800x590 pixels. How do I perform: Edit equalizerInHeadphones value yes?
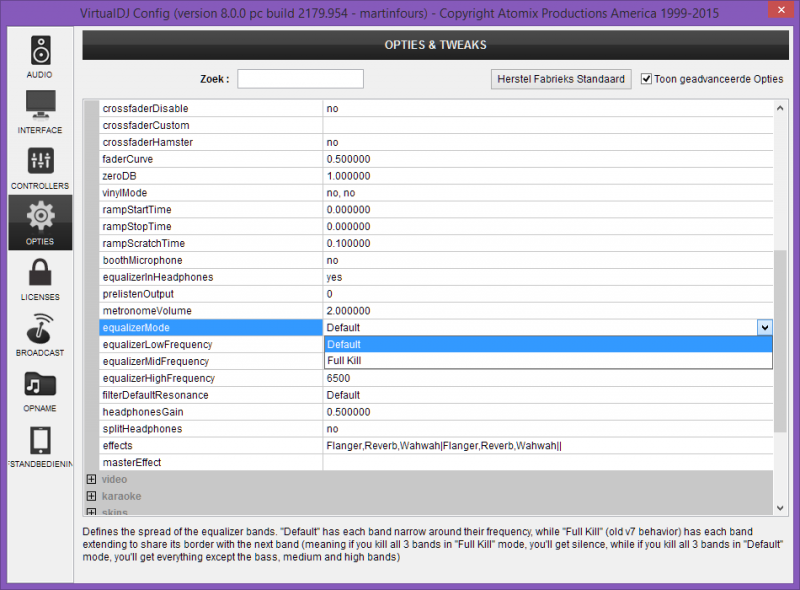(x=548, y=277)
